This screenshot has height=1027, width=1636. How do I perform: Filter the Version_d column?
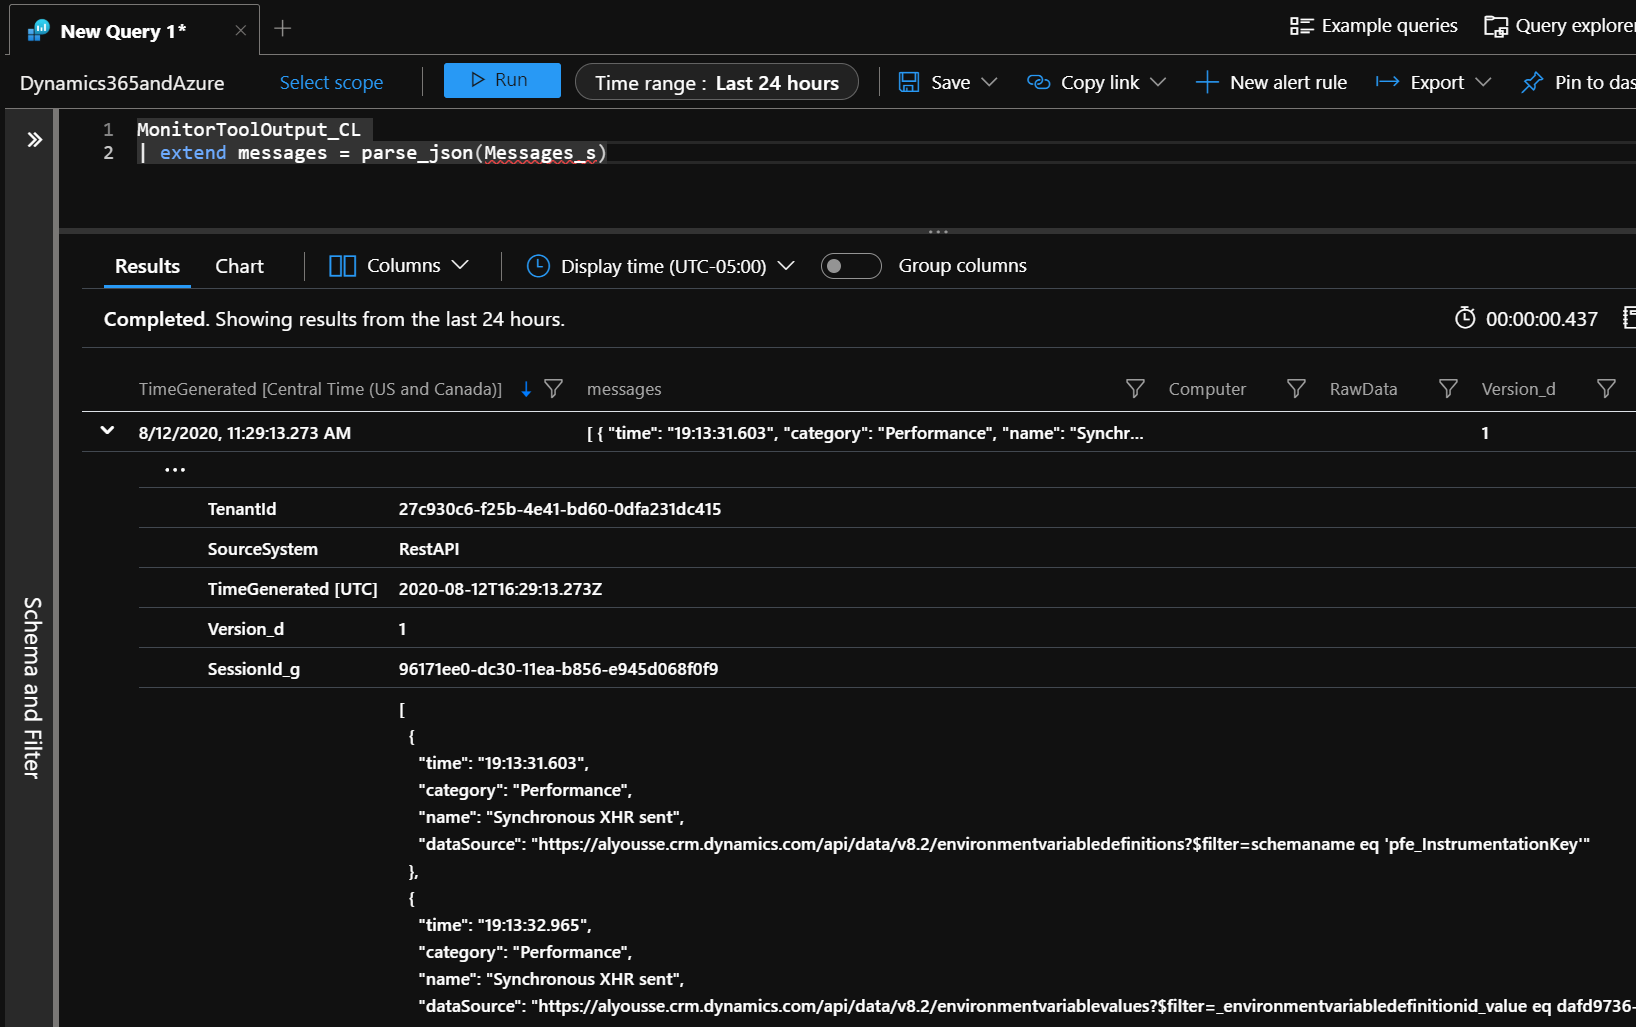click(1606, 388)
